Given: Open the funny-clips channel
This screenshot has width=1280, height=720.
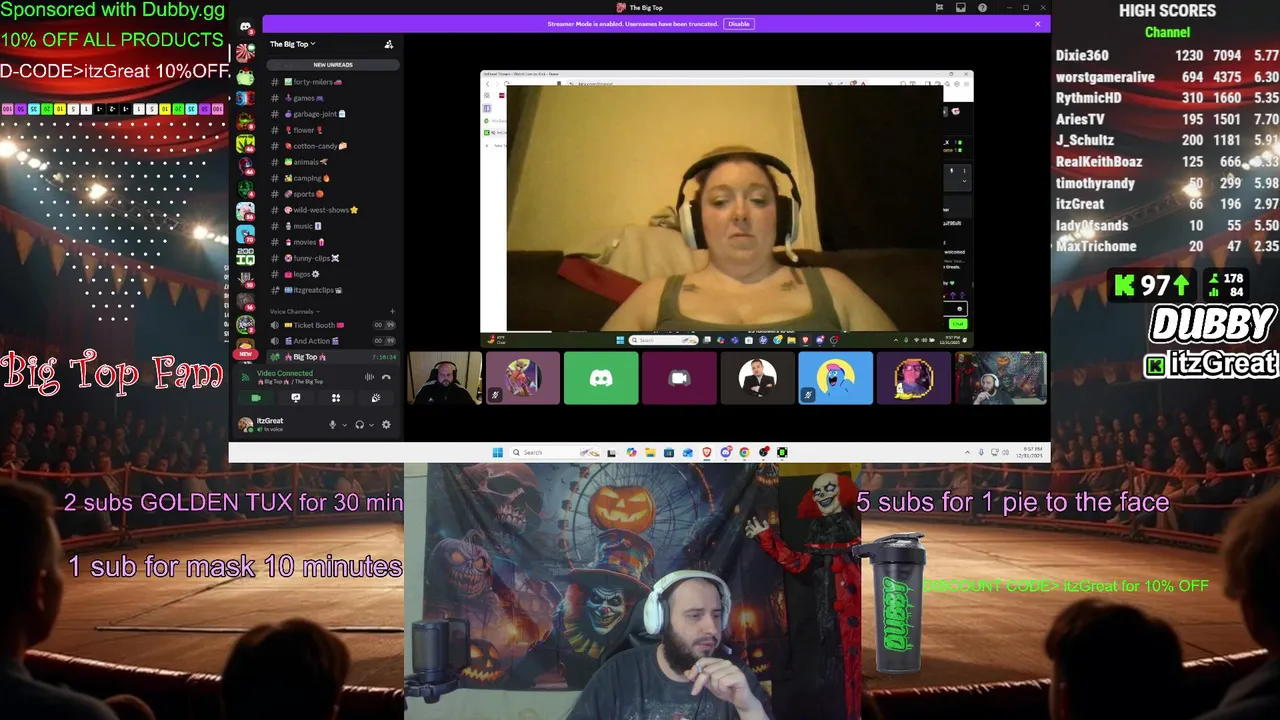Looking at the screenshot, I should tap(333, 258).
